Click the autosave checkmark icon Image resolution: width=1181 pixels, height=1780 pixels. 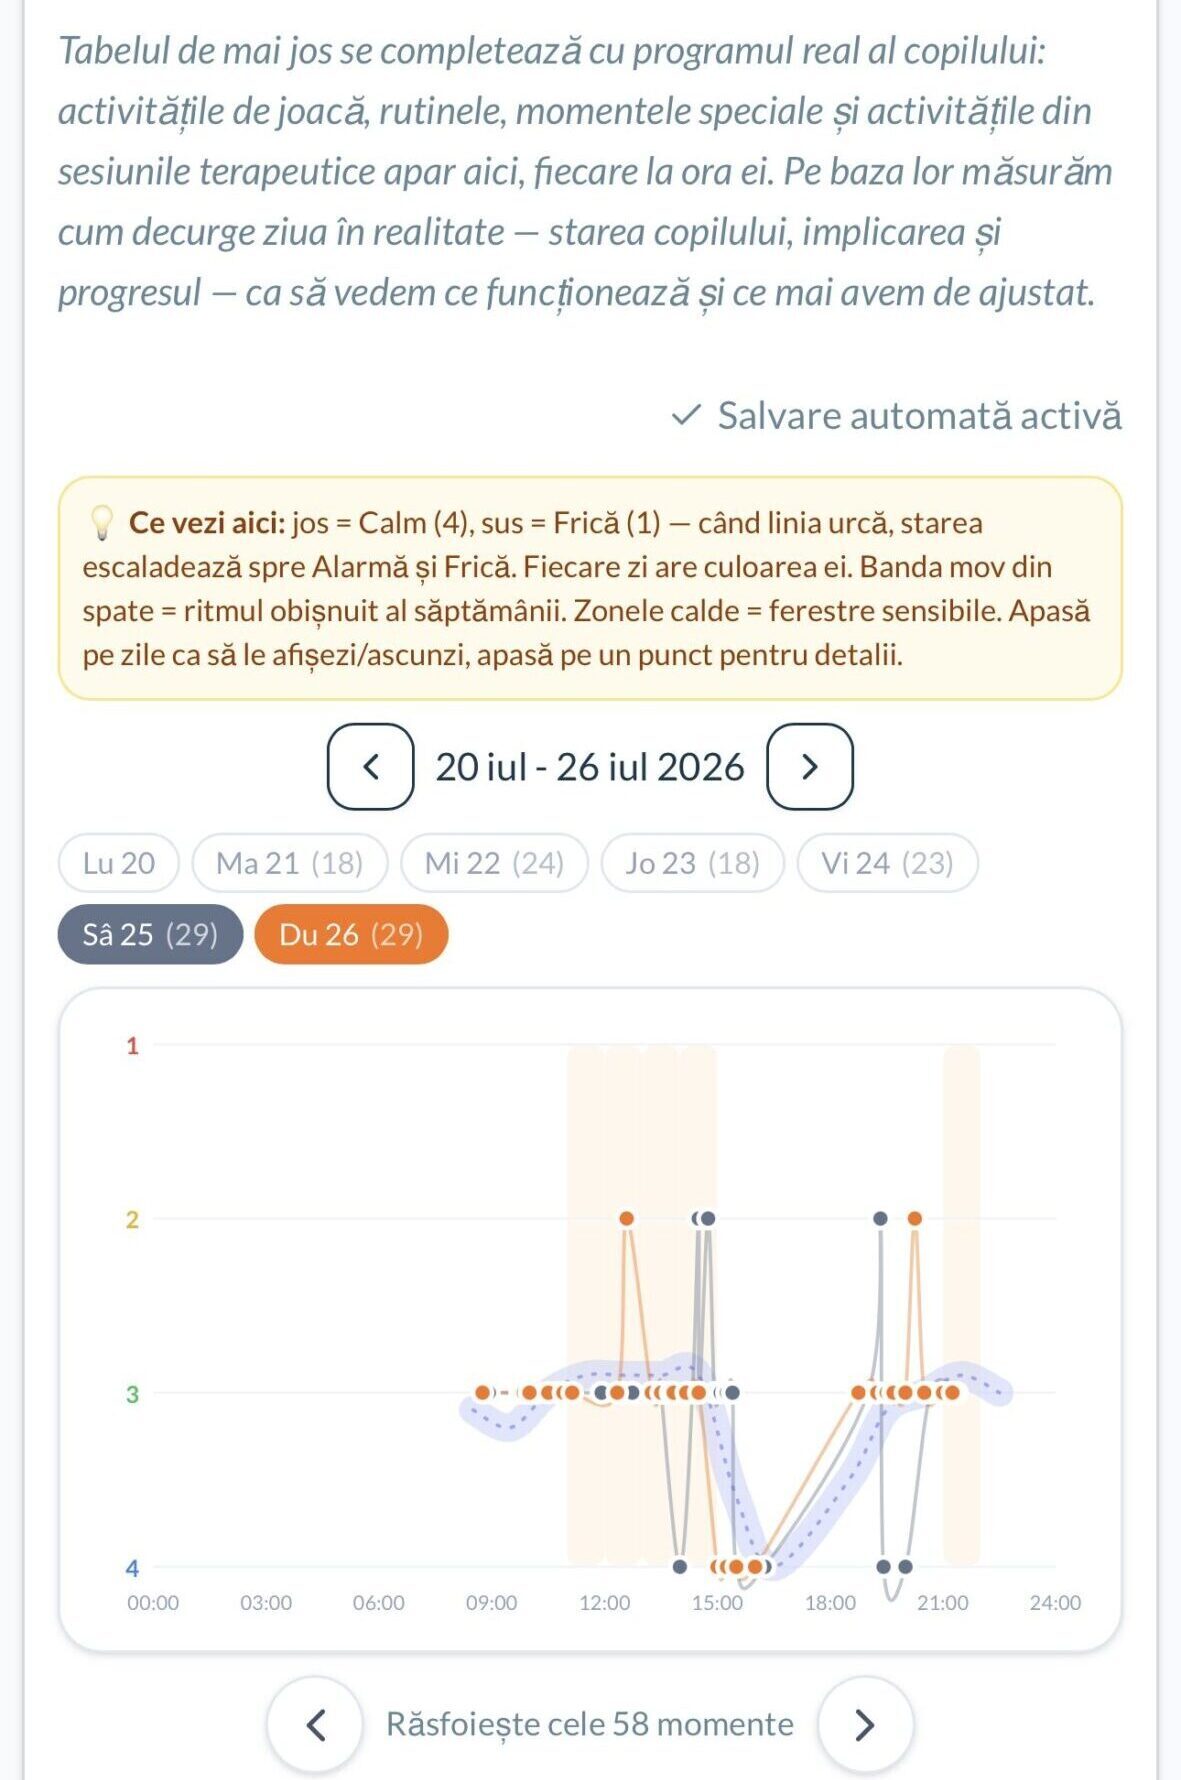coord(686,416)
